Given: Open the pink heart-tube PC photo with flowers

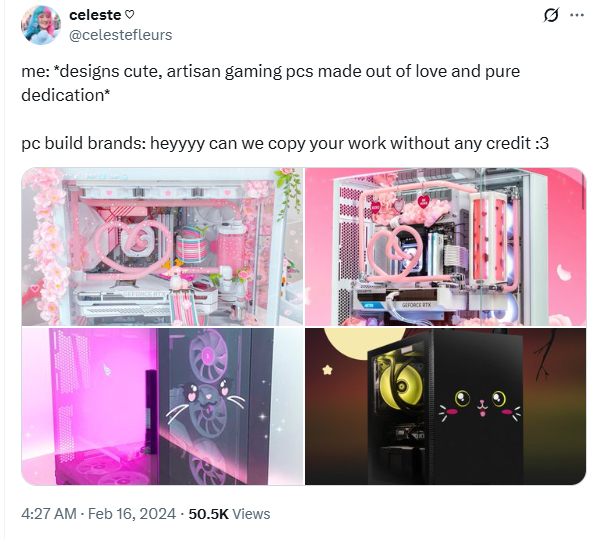Looking at the screenshot, I should [x=163, y=246].
